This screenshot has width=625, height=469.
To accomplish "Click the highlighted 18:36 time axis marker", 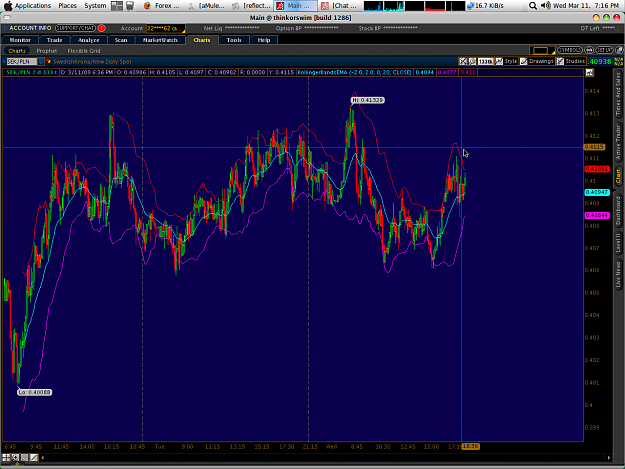I will pyautogui.click(x=470, y=447).
